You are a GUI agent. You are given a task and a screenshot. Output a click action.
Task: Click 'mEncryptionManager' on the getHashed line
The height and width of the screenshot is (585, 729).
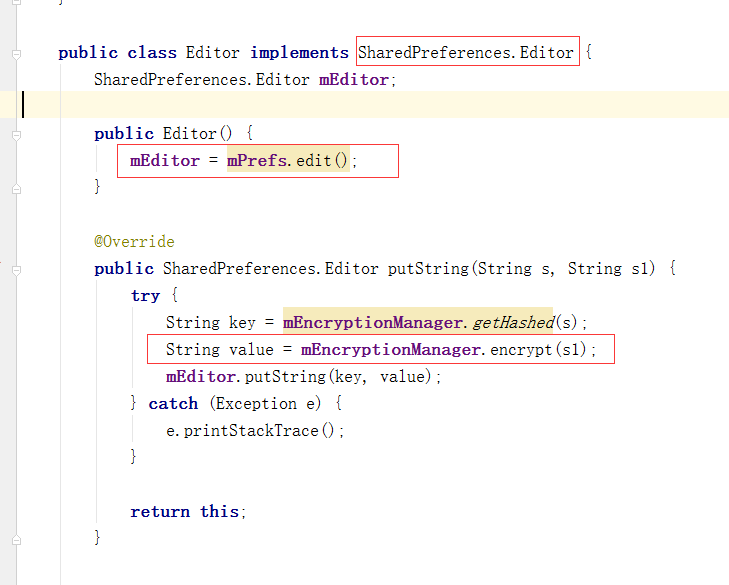pyautogui.click(x=372, y=323)
